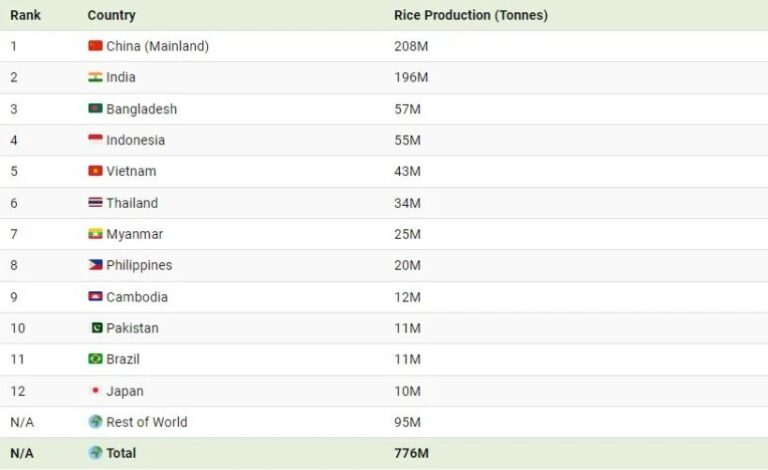Select the Bangladesh flag icon
The height and width of the screenshot is (470, 768).
tap(95, 108)
